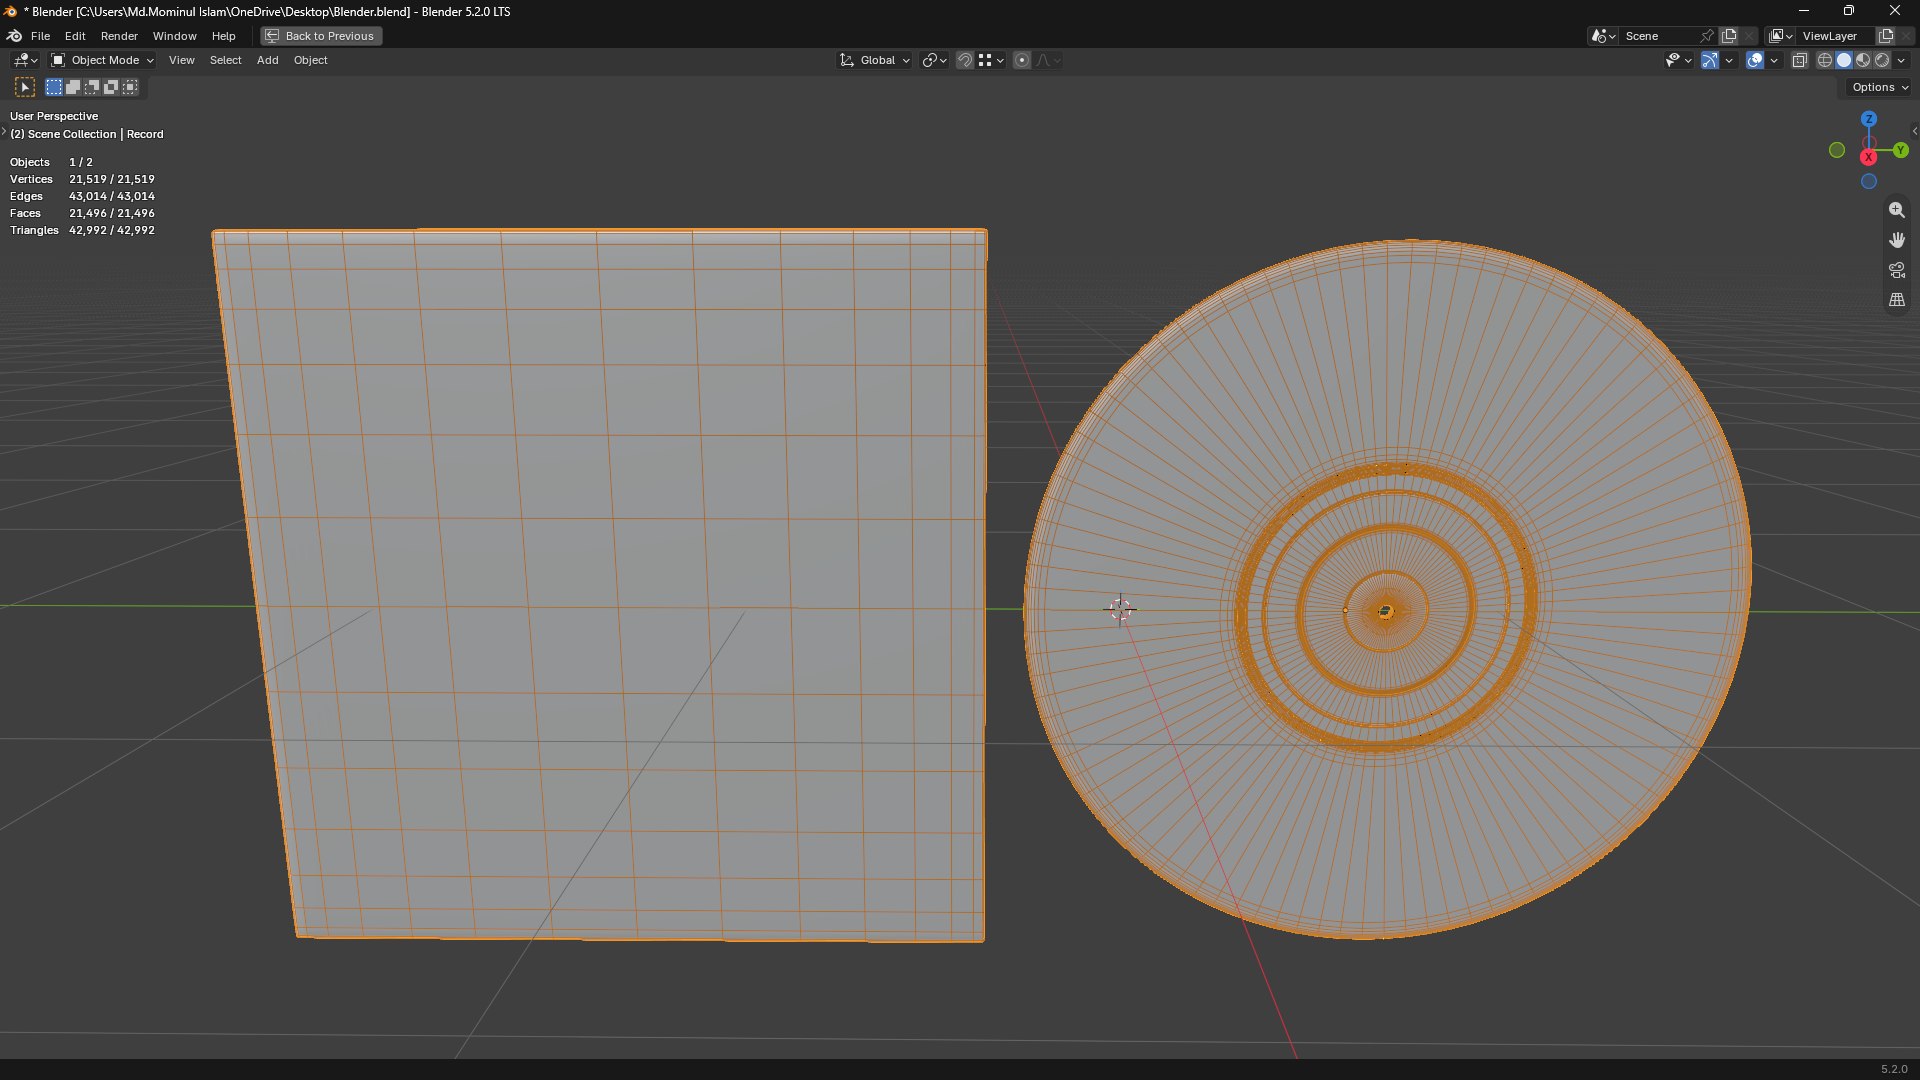Image resolution: width=1920 pixels, height=1080 pixels.
Task: Open the transform pivot point dropdown
Action: (x=934, y=61)
